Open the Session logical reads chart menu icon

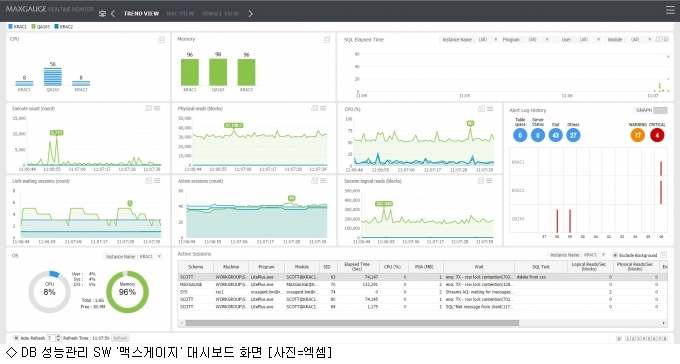(x=489, y=180)
